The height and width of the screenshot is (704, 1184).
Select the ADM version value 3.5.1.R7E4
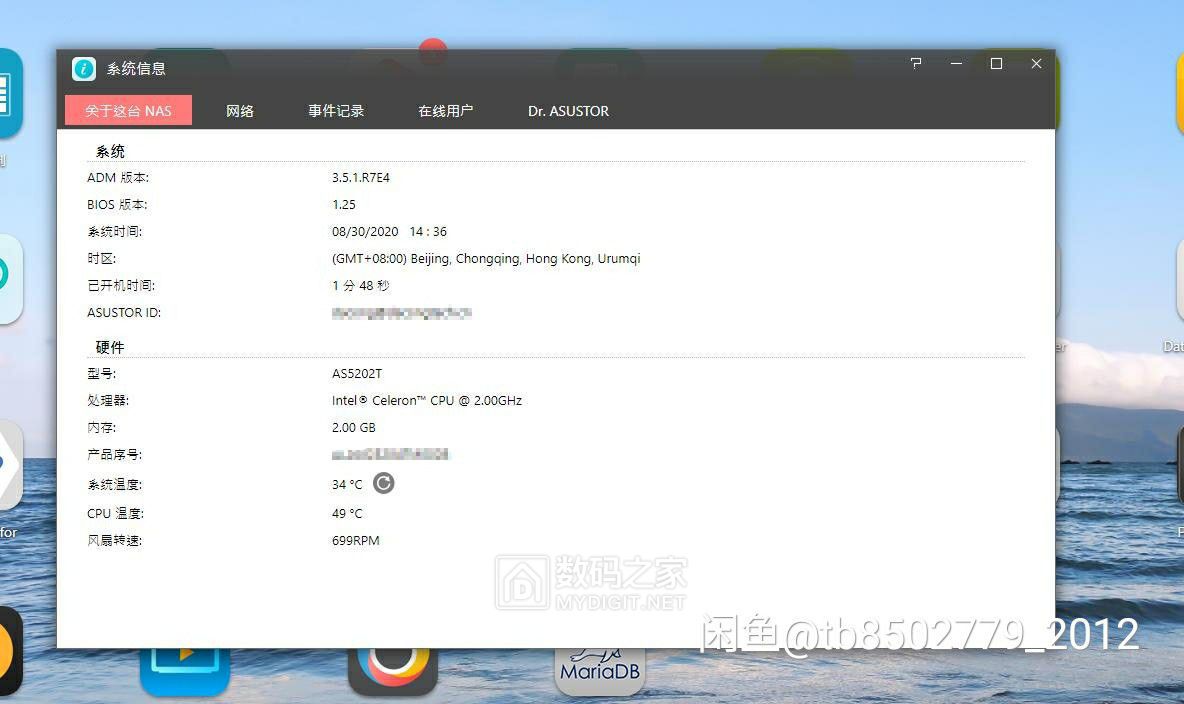361,178
